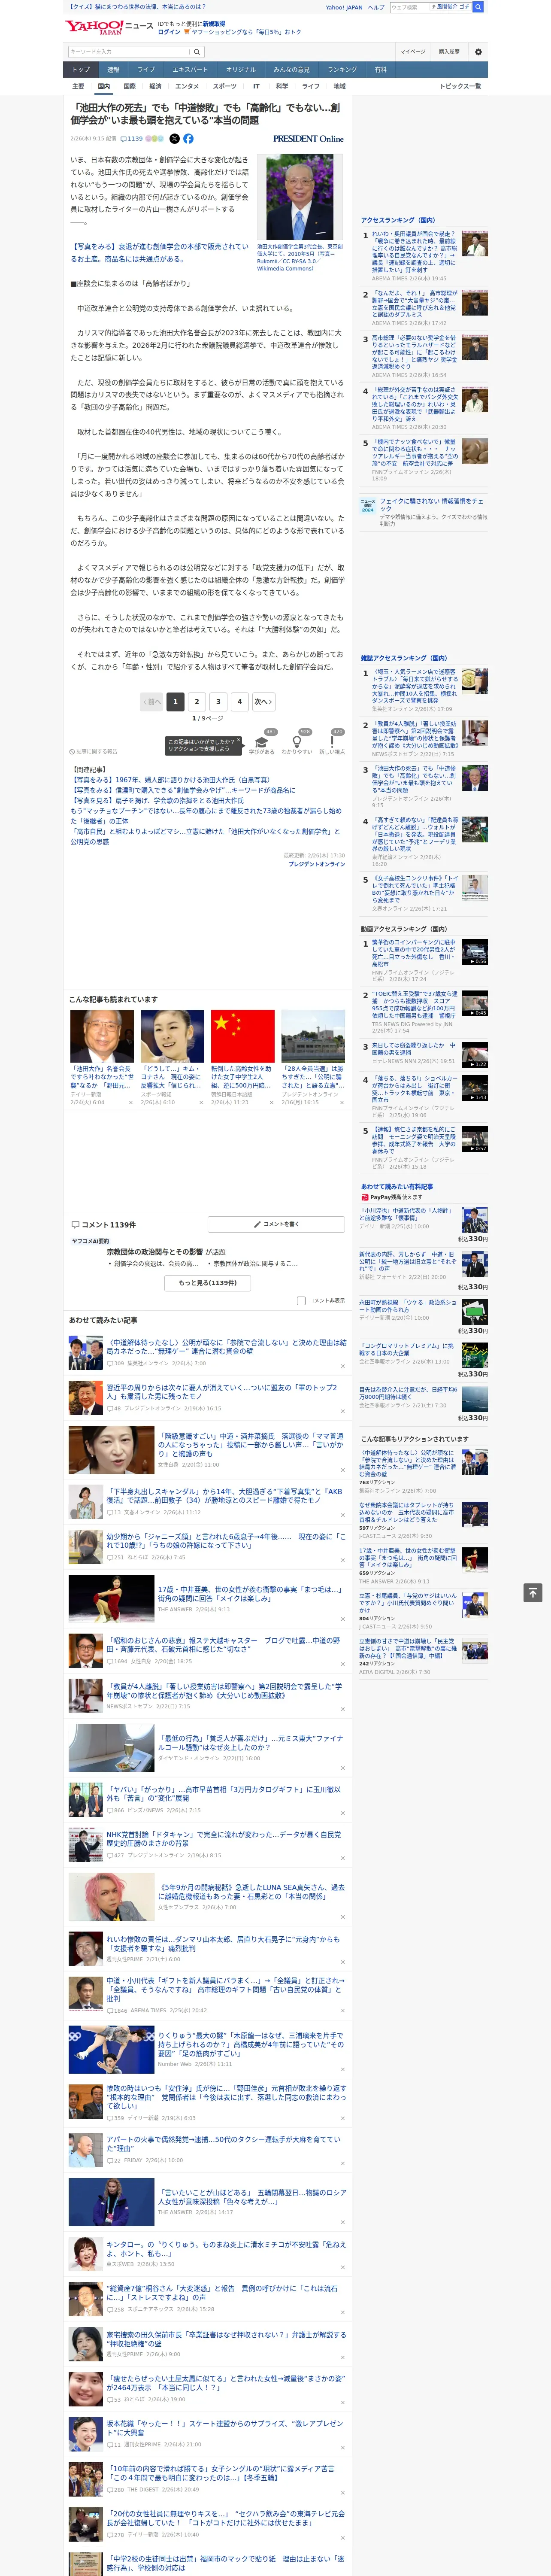Viewport: 551px width, 2576px height.
Task: Tick the コメント非表示 checkbox
Action: click(x=301, y=1301)
